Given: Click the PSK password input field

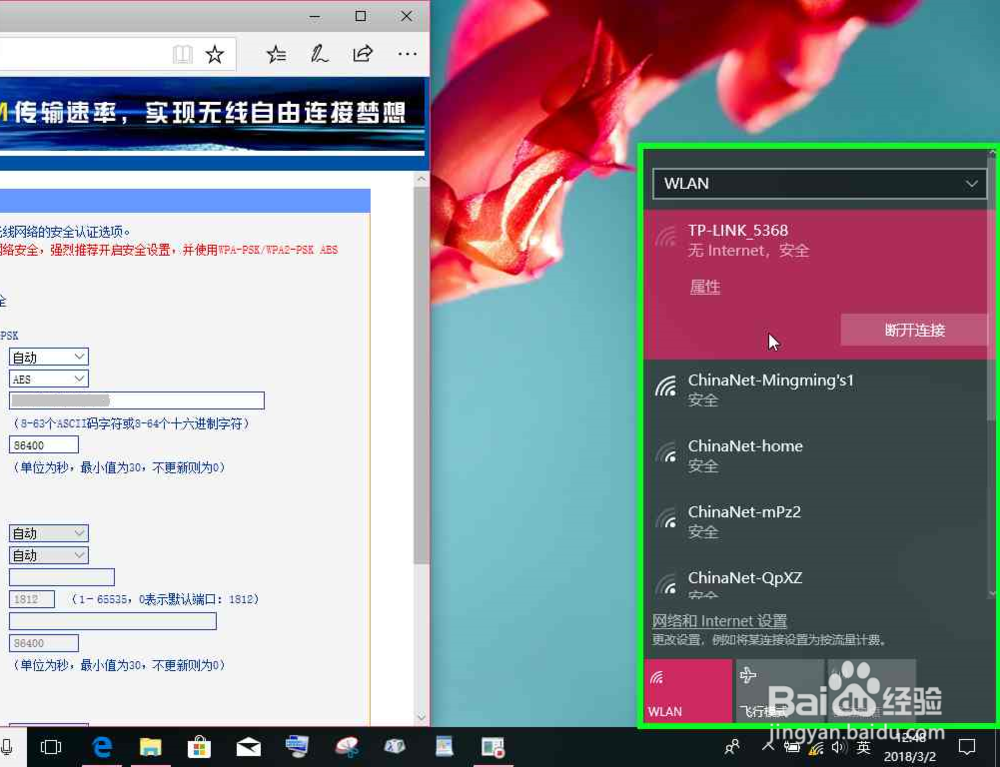Looking at the screenshot, I should tap(136, 400).
